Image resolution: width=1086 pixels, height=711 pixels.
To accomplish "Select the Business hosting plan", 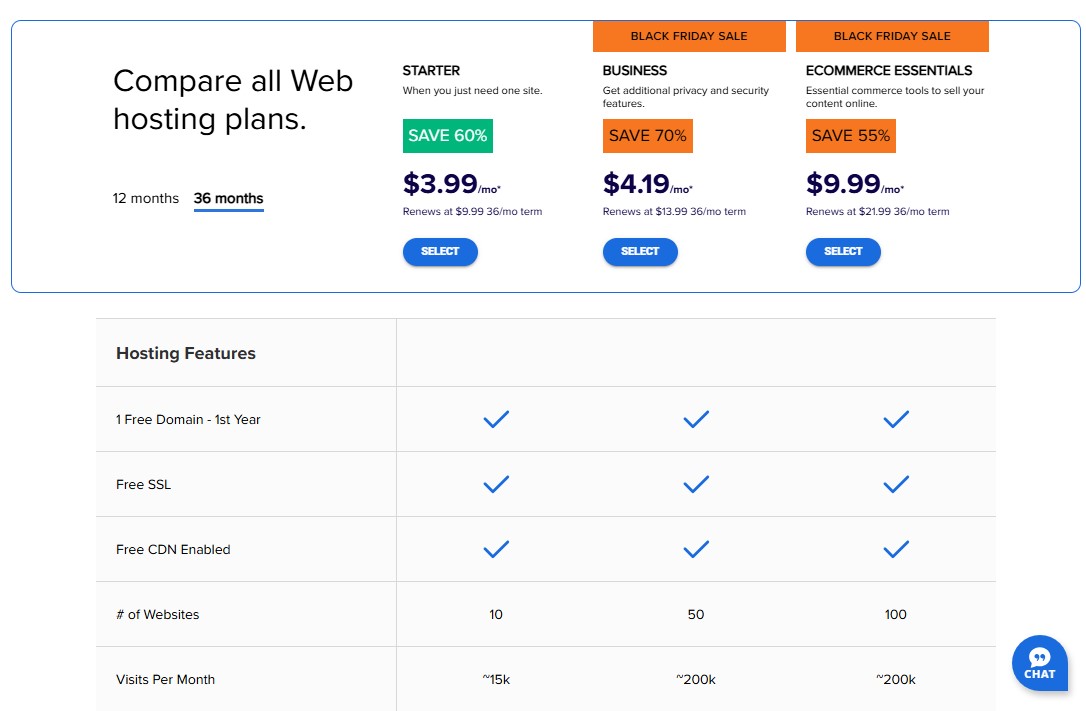I will 640,252.
